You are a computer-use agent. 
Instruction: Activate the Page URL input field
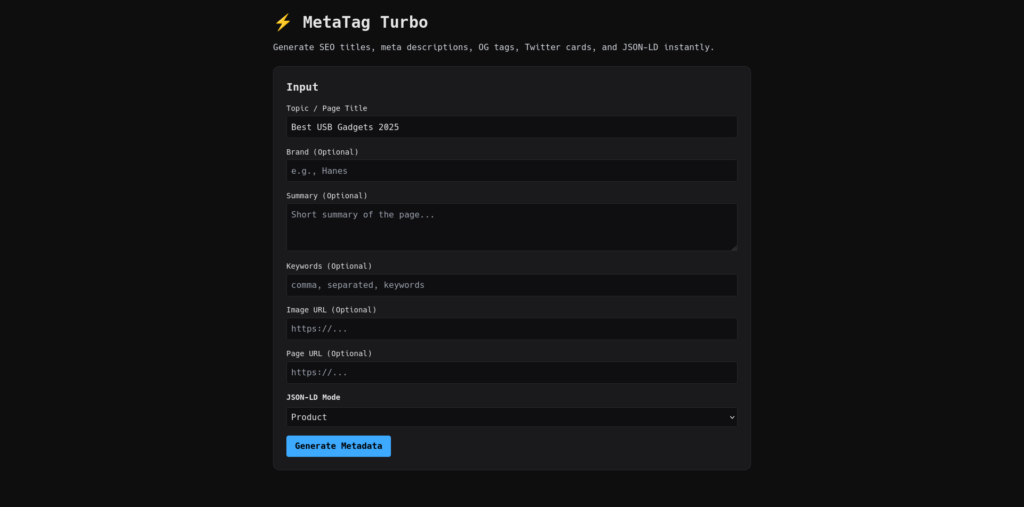tap(511, 373)
